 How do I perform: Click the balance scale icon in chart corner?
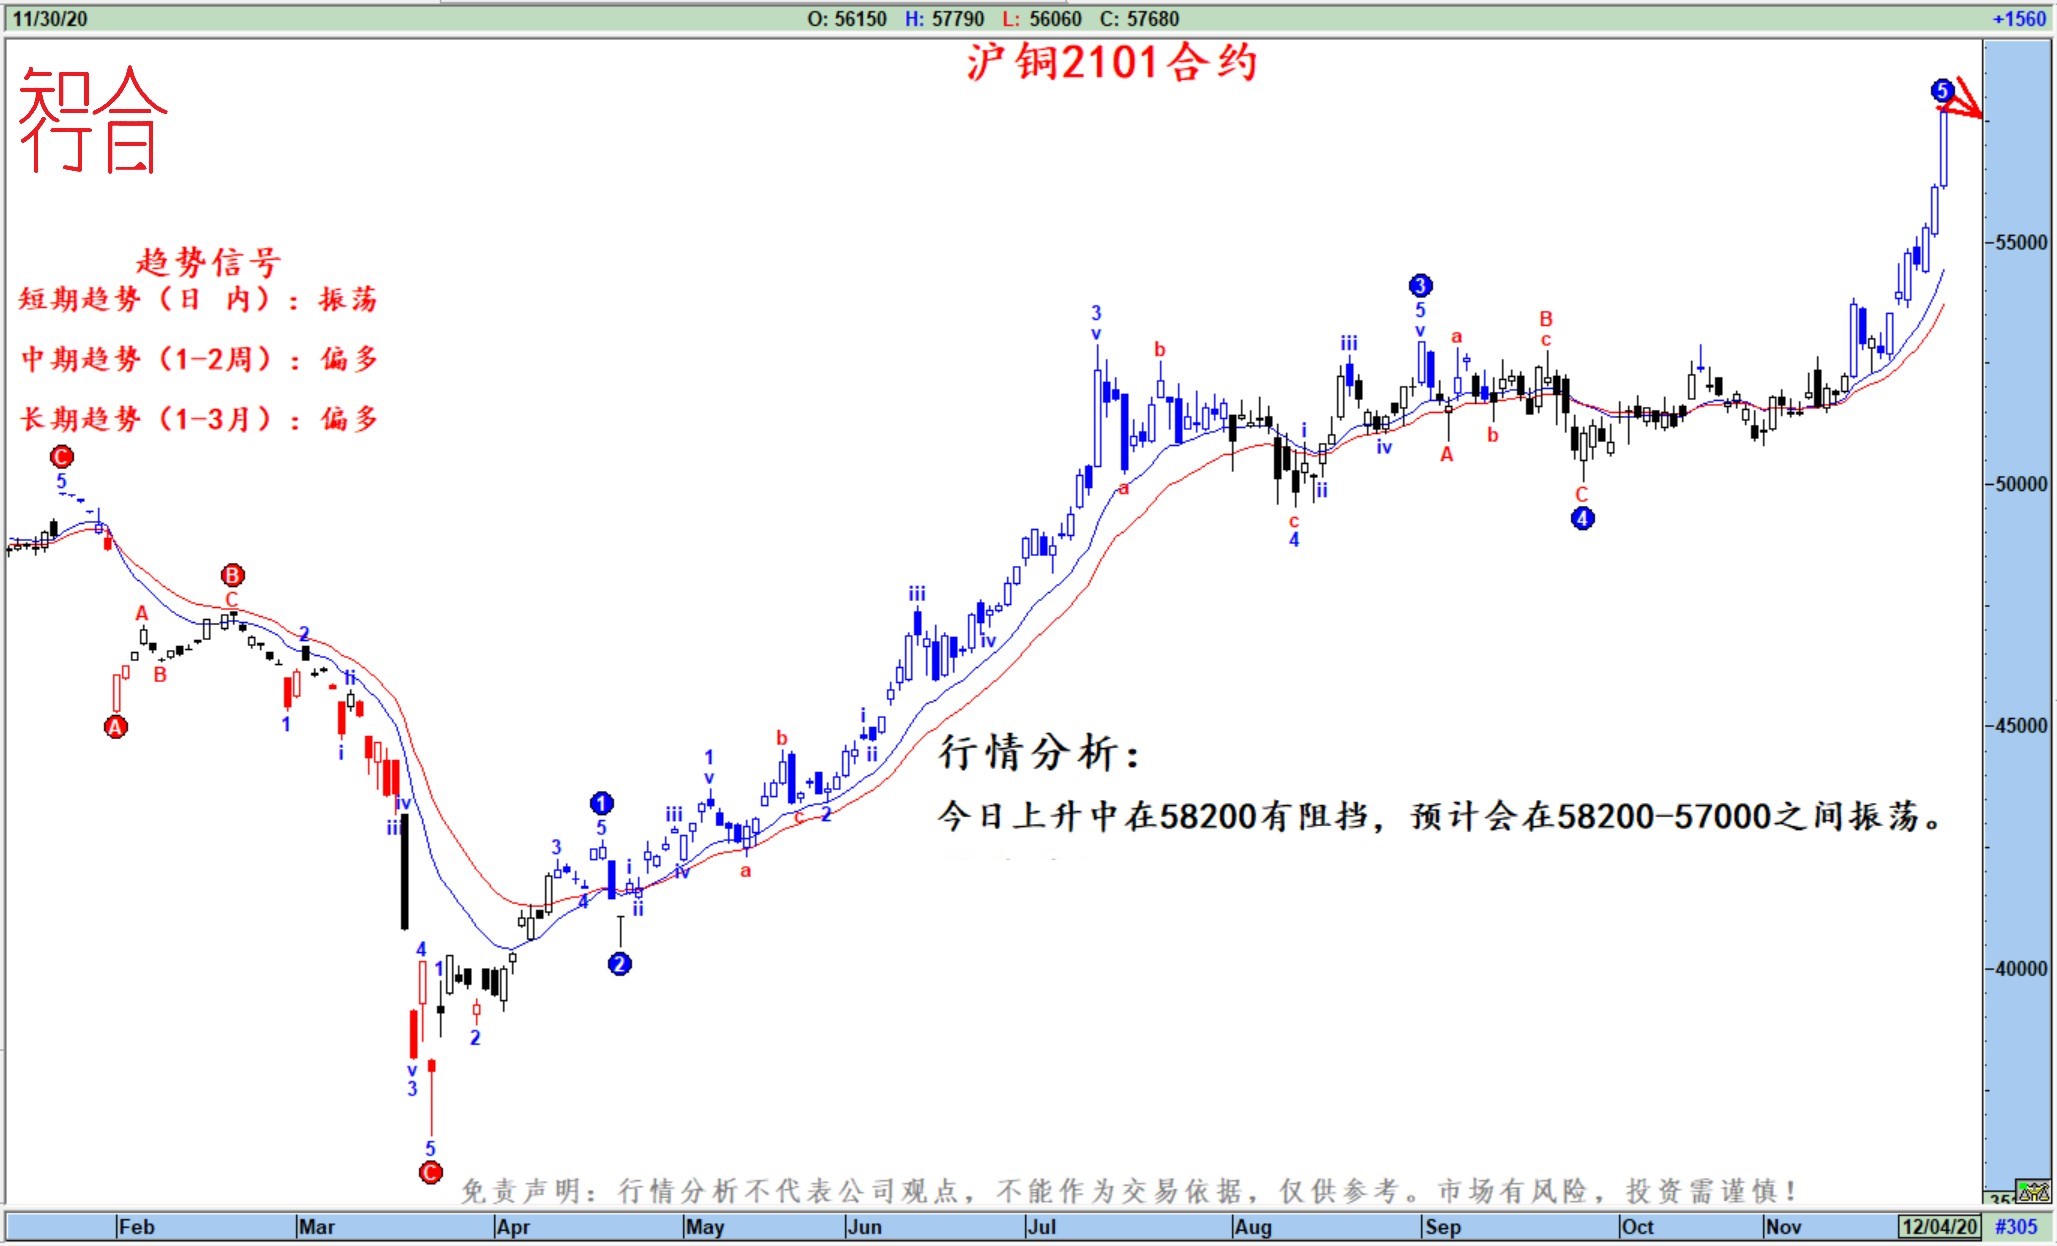[2033, 1191]
